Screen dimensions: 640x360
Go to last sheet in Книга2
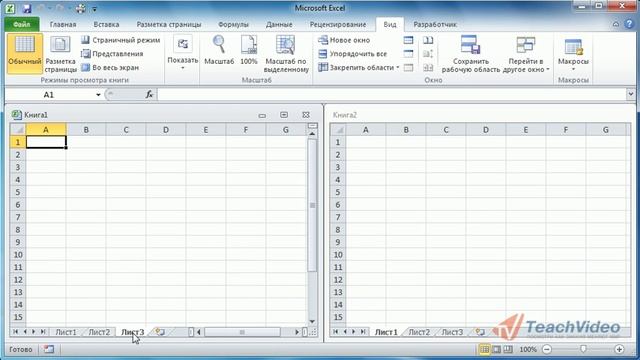362,332
